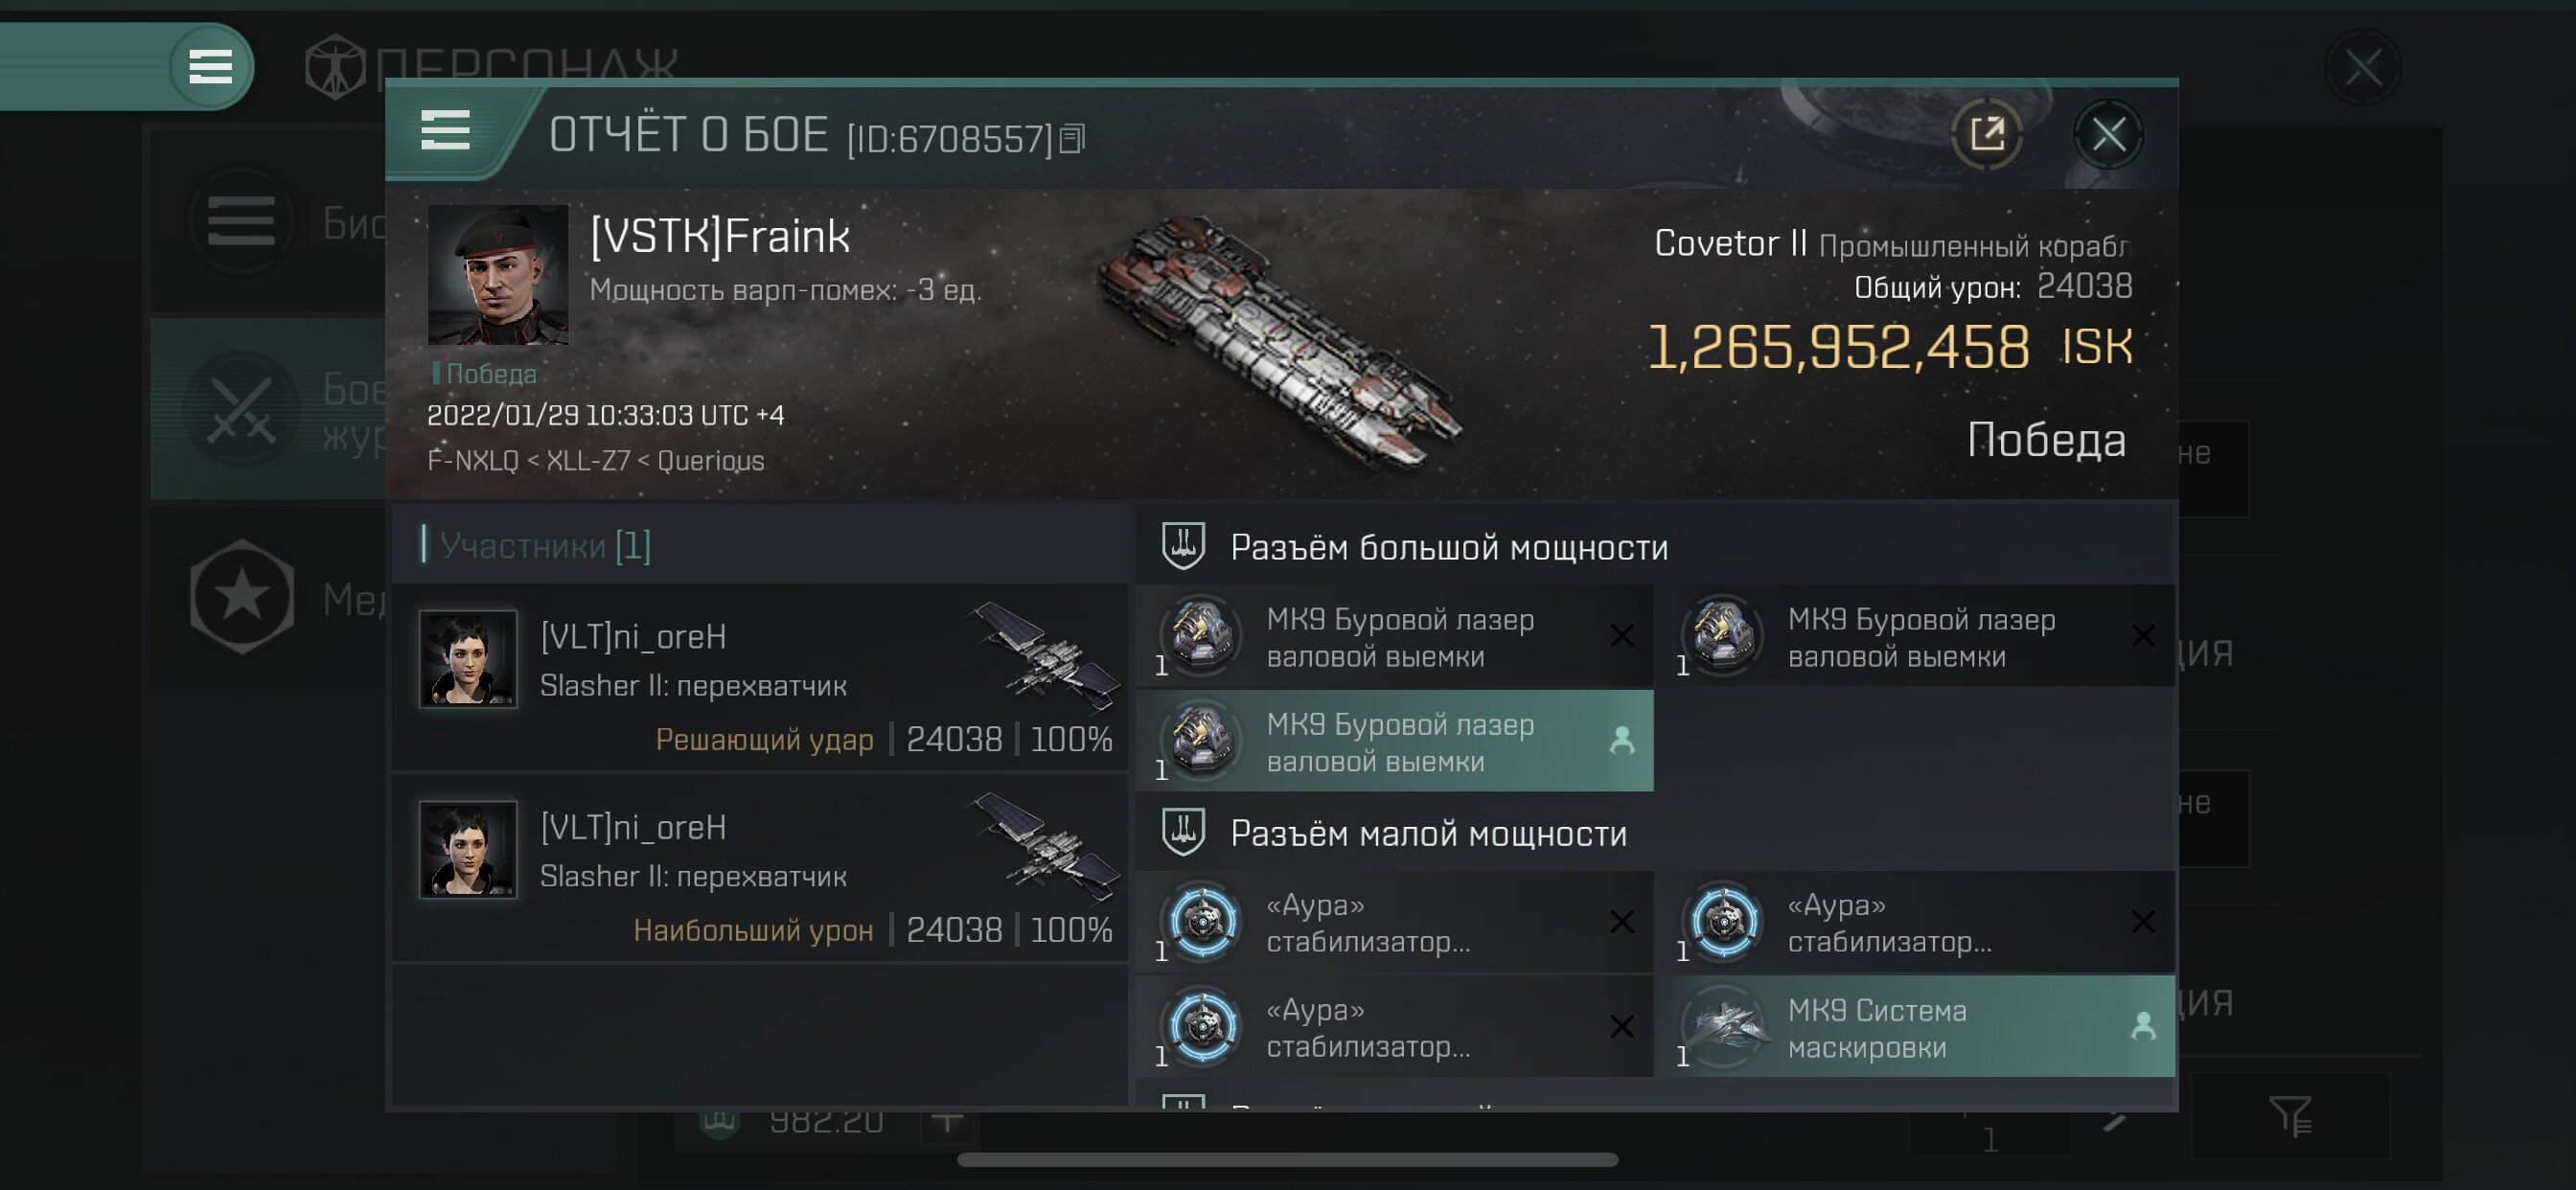Collapse the Разъём большой мощности section
The width and height of the screenshot is (2576, 1190).
pos(1184,547)
